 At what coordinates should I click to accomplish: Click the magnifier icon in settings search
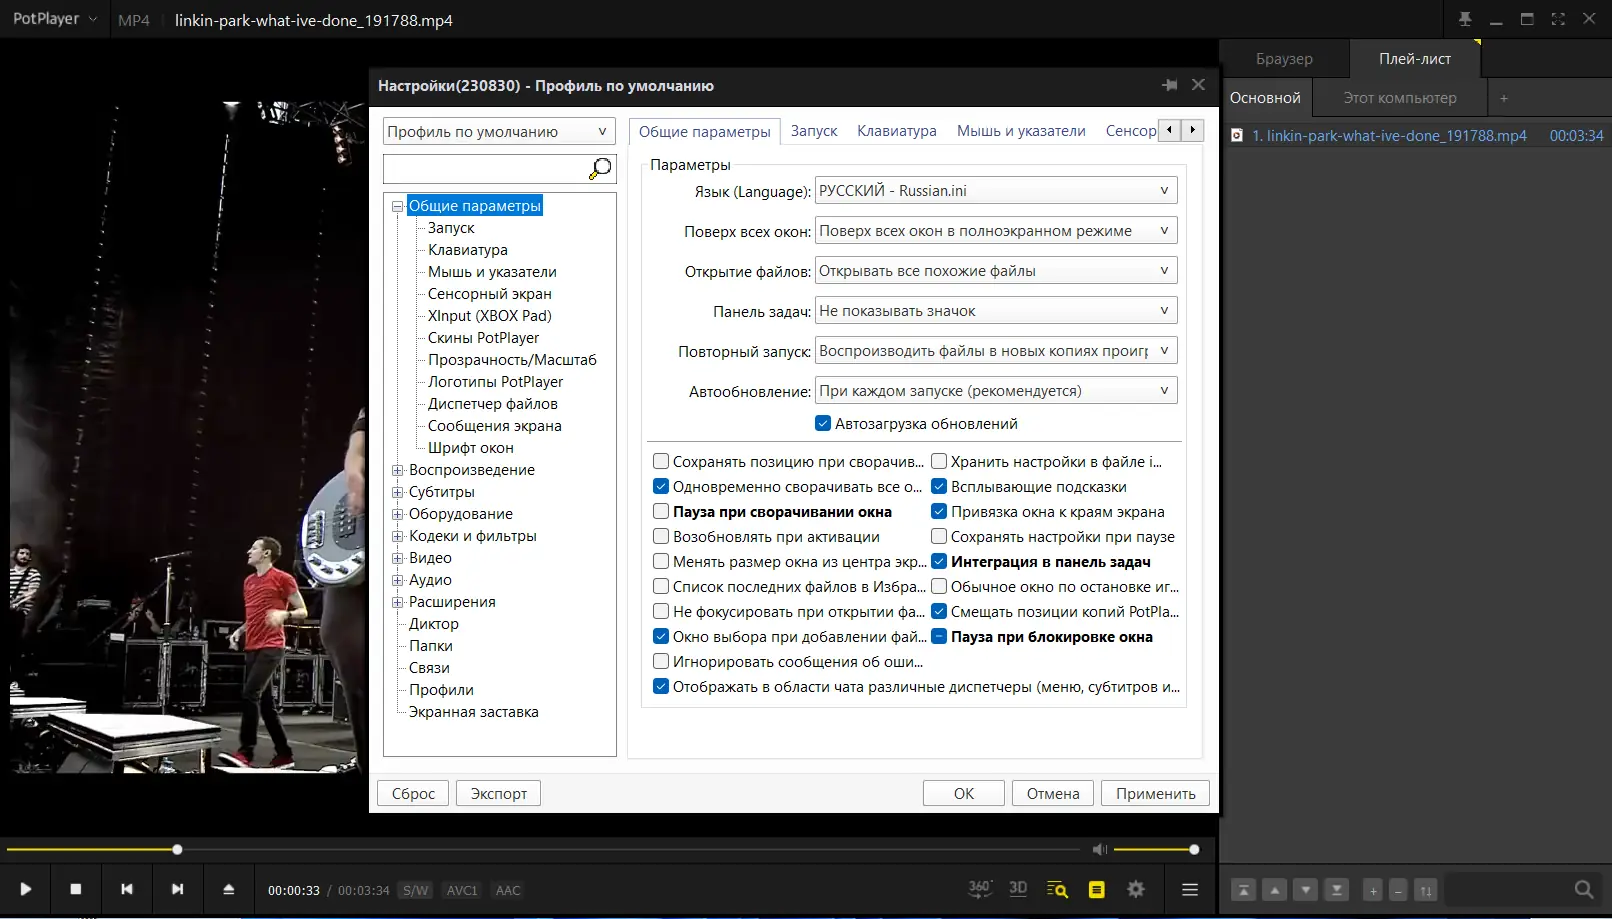coord(600,169)
